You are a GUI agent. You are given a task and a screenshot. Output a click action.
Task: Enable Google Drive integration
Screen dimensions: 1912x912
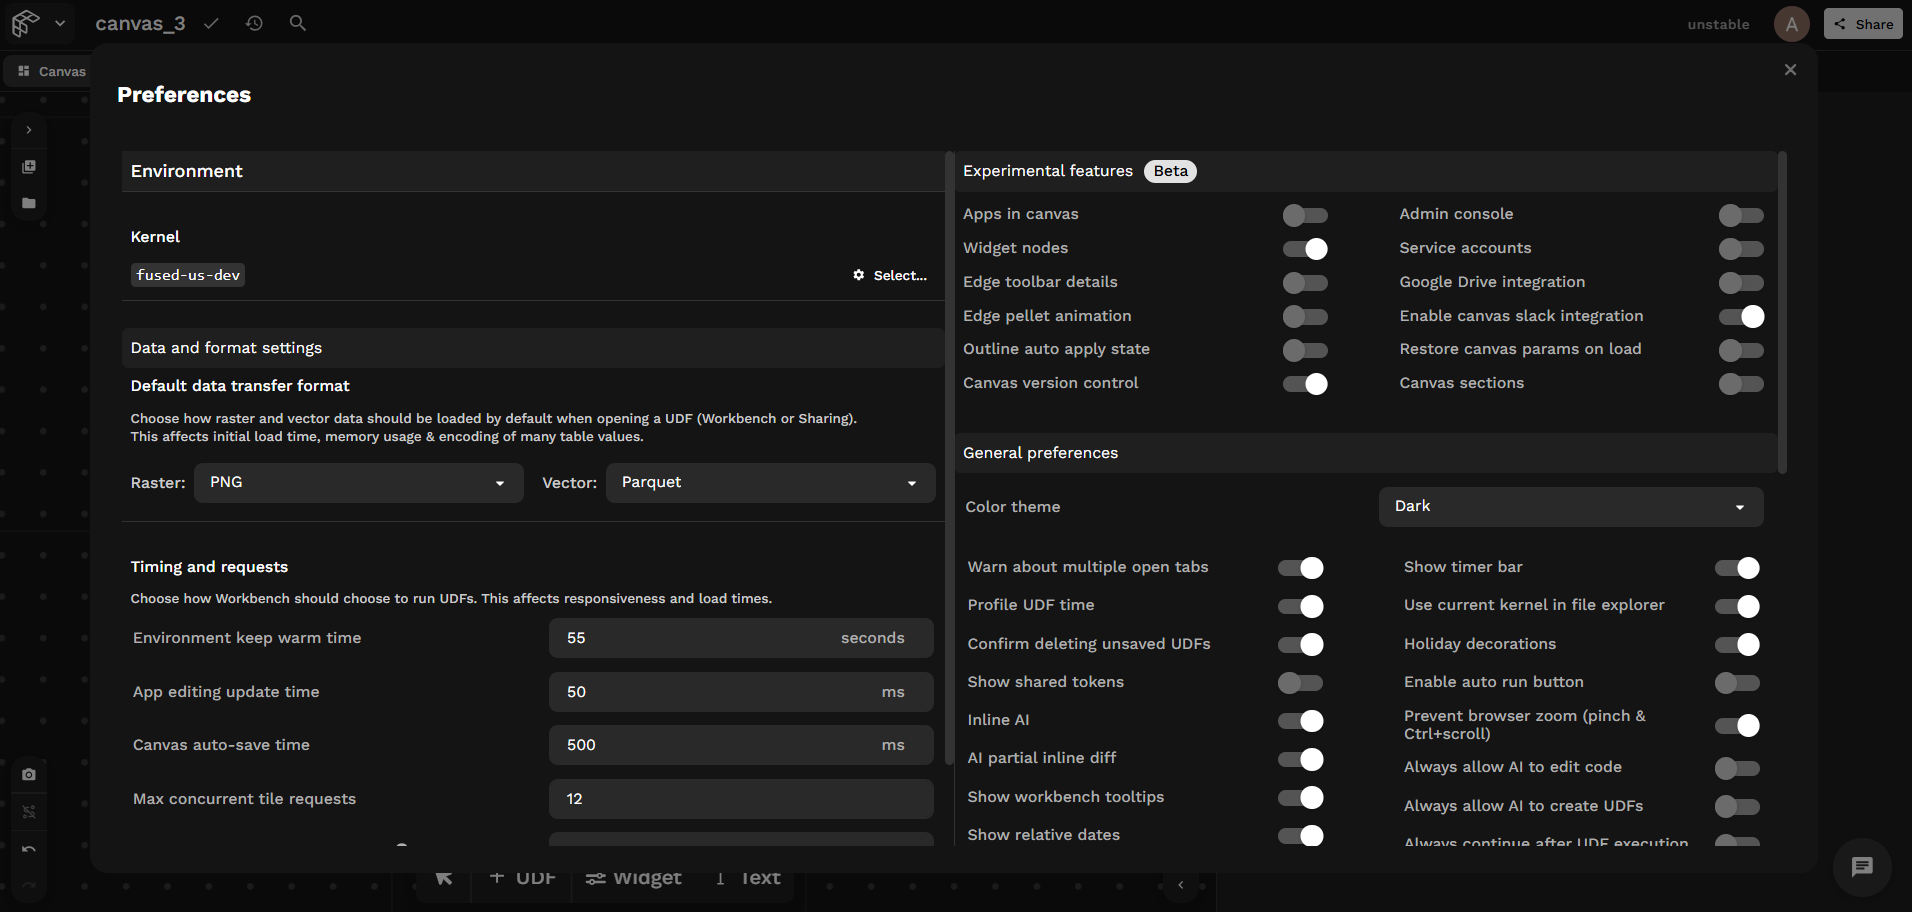tap(1741, 283)
